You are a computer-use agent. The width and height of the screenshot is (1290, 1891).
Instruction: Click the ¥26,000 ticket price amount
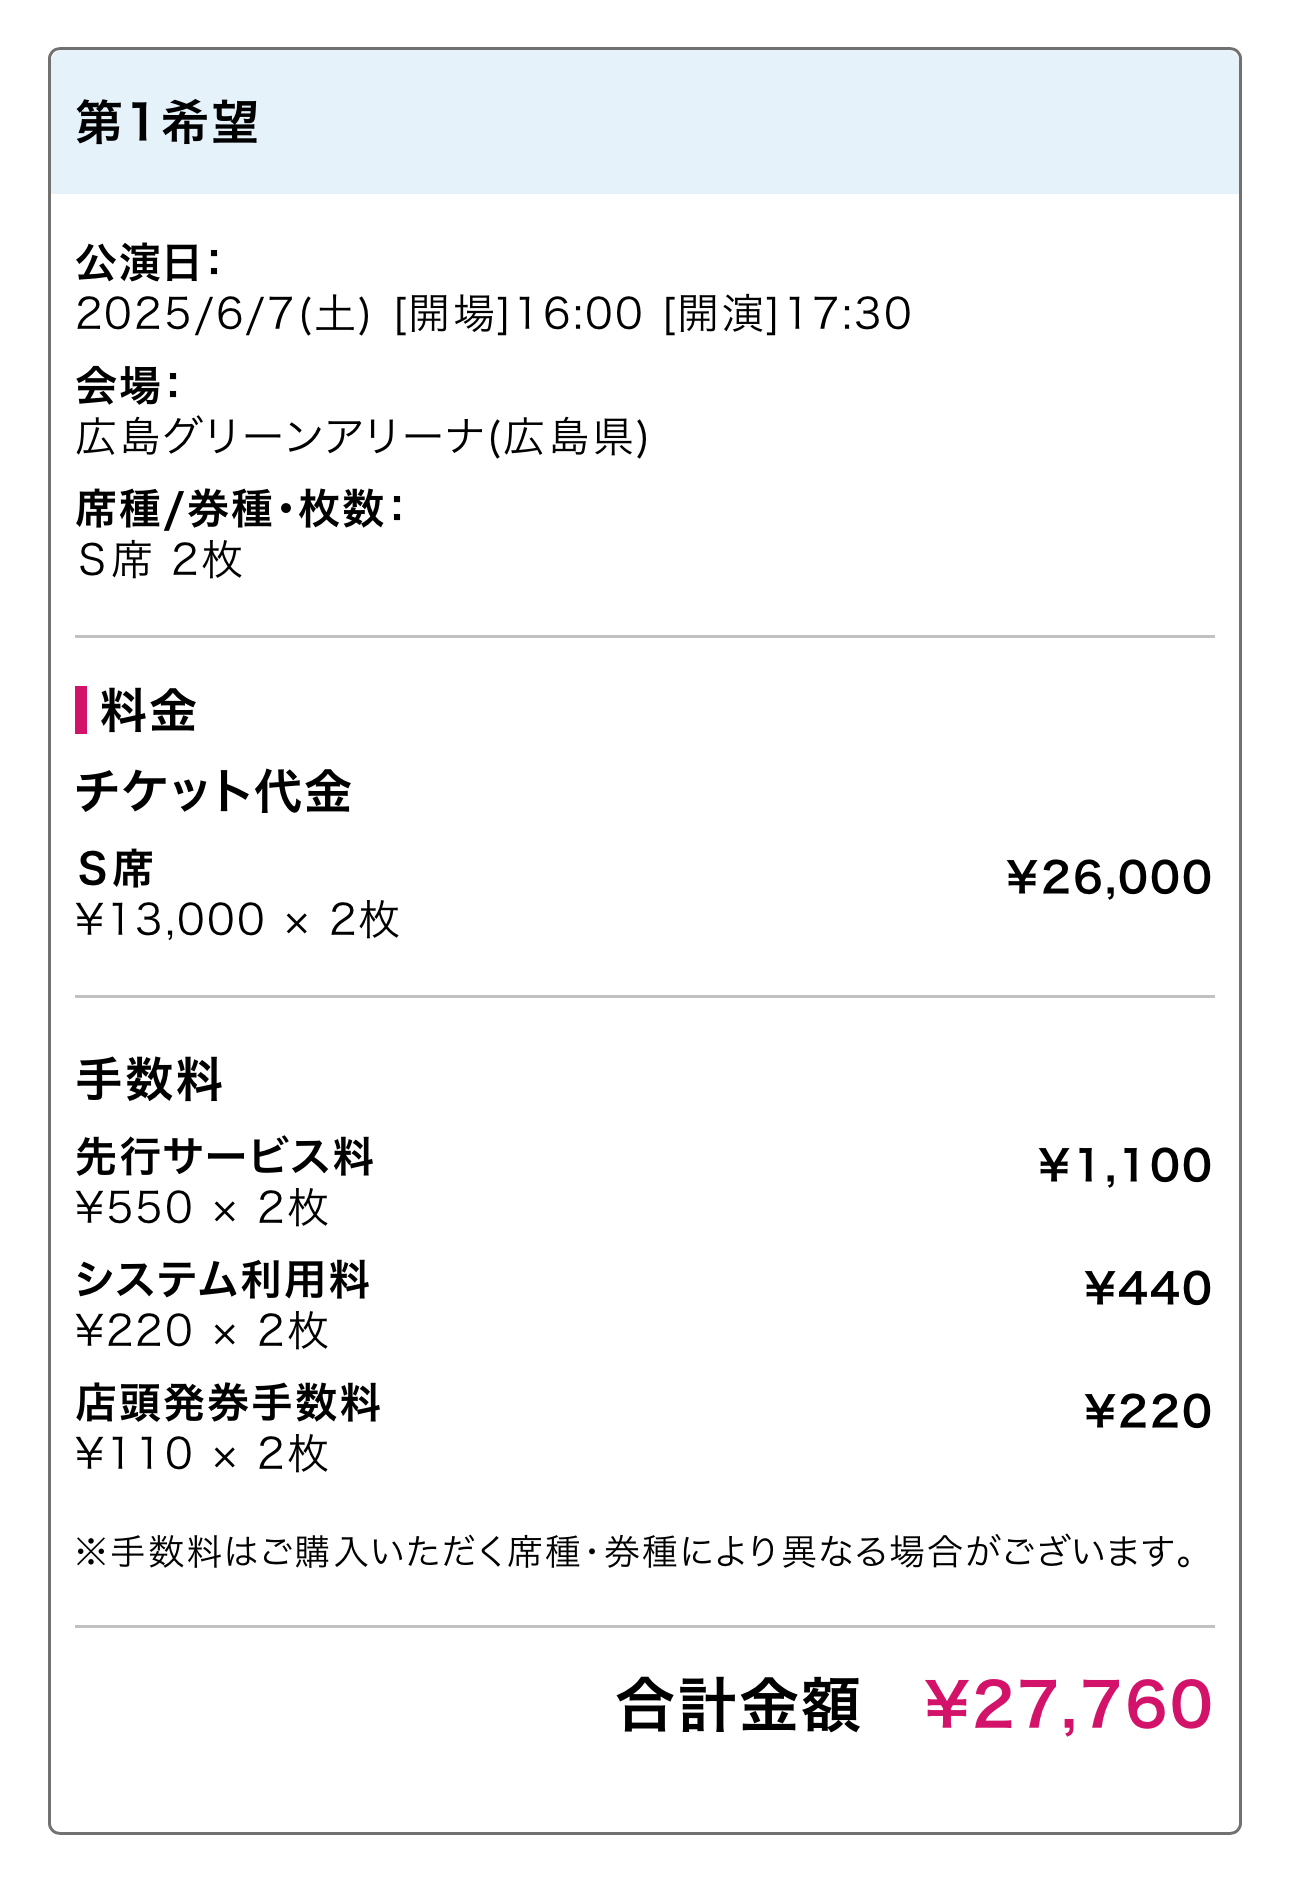pos(1108,878)
